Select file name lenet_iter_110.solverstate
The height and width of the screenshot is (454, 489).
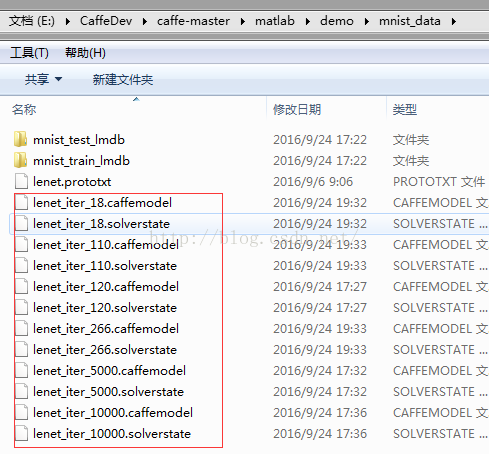coord(105,266)
